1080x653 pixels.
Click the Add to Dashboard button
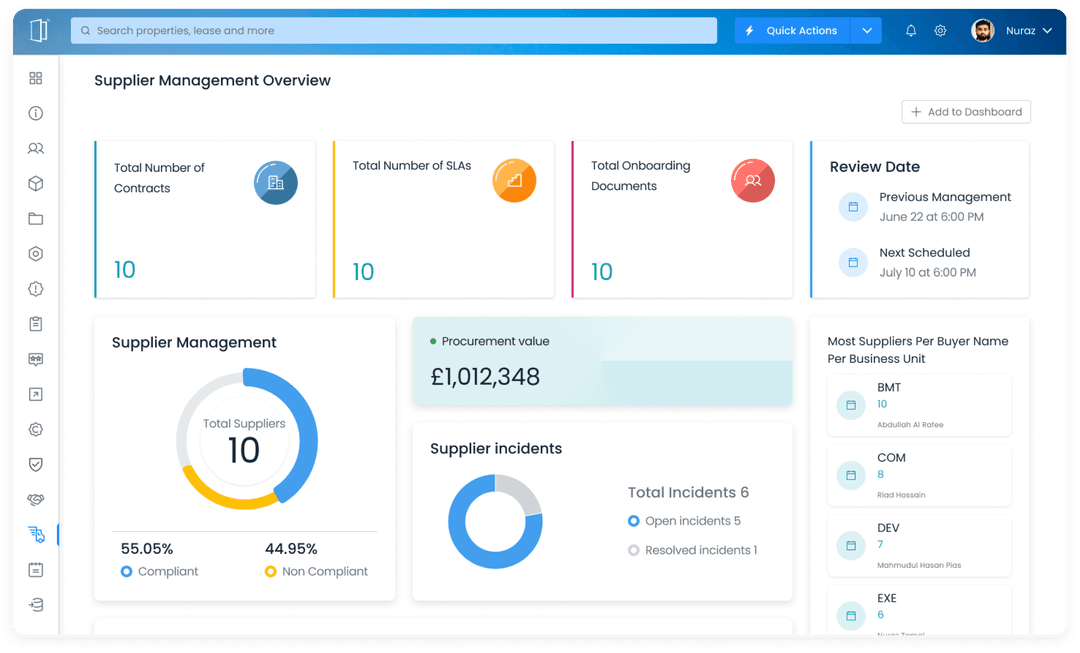point(965,111)
